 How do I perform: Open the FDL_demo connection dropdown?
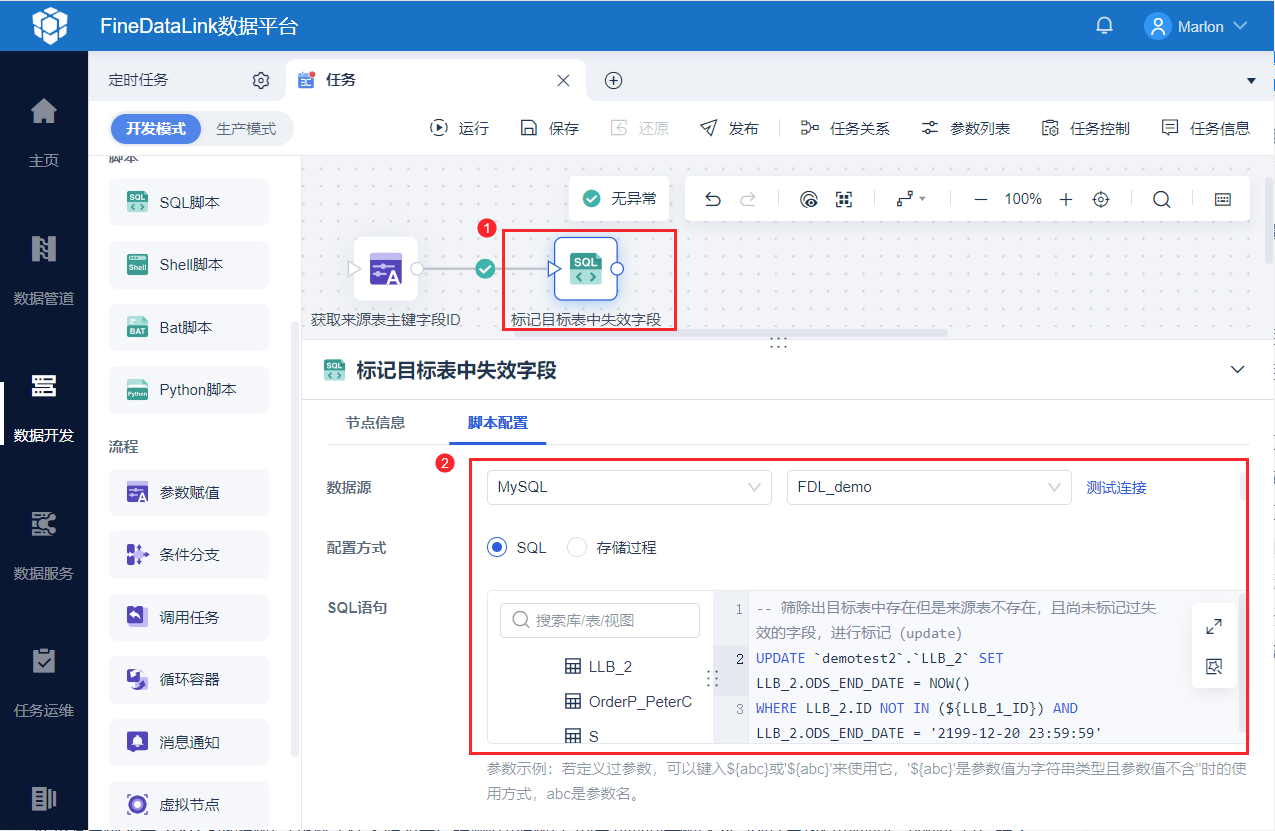tap(929, 487)
